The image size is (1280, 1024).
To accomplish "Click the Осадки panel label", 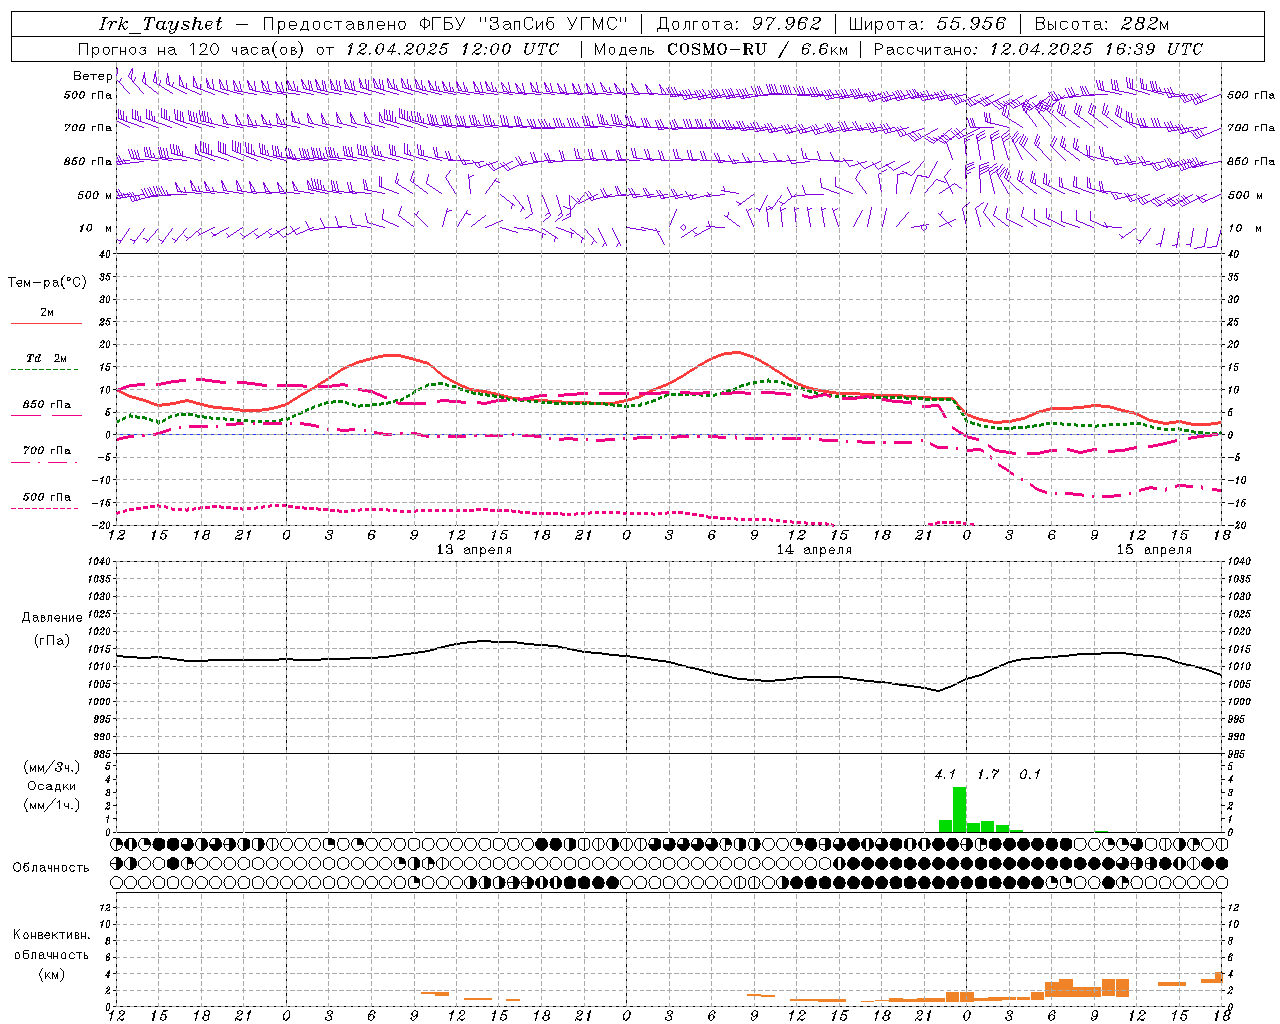I will point(51,786).
